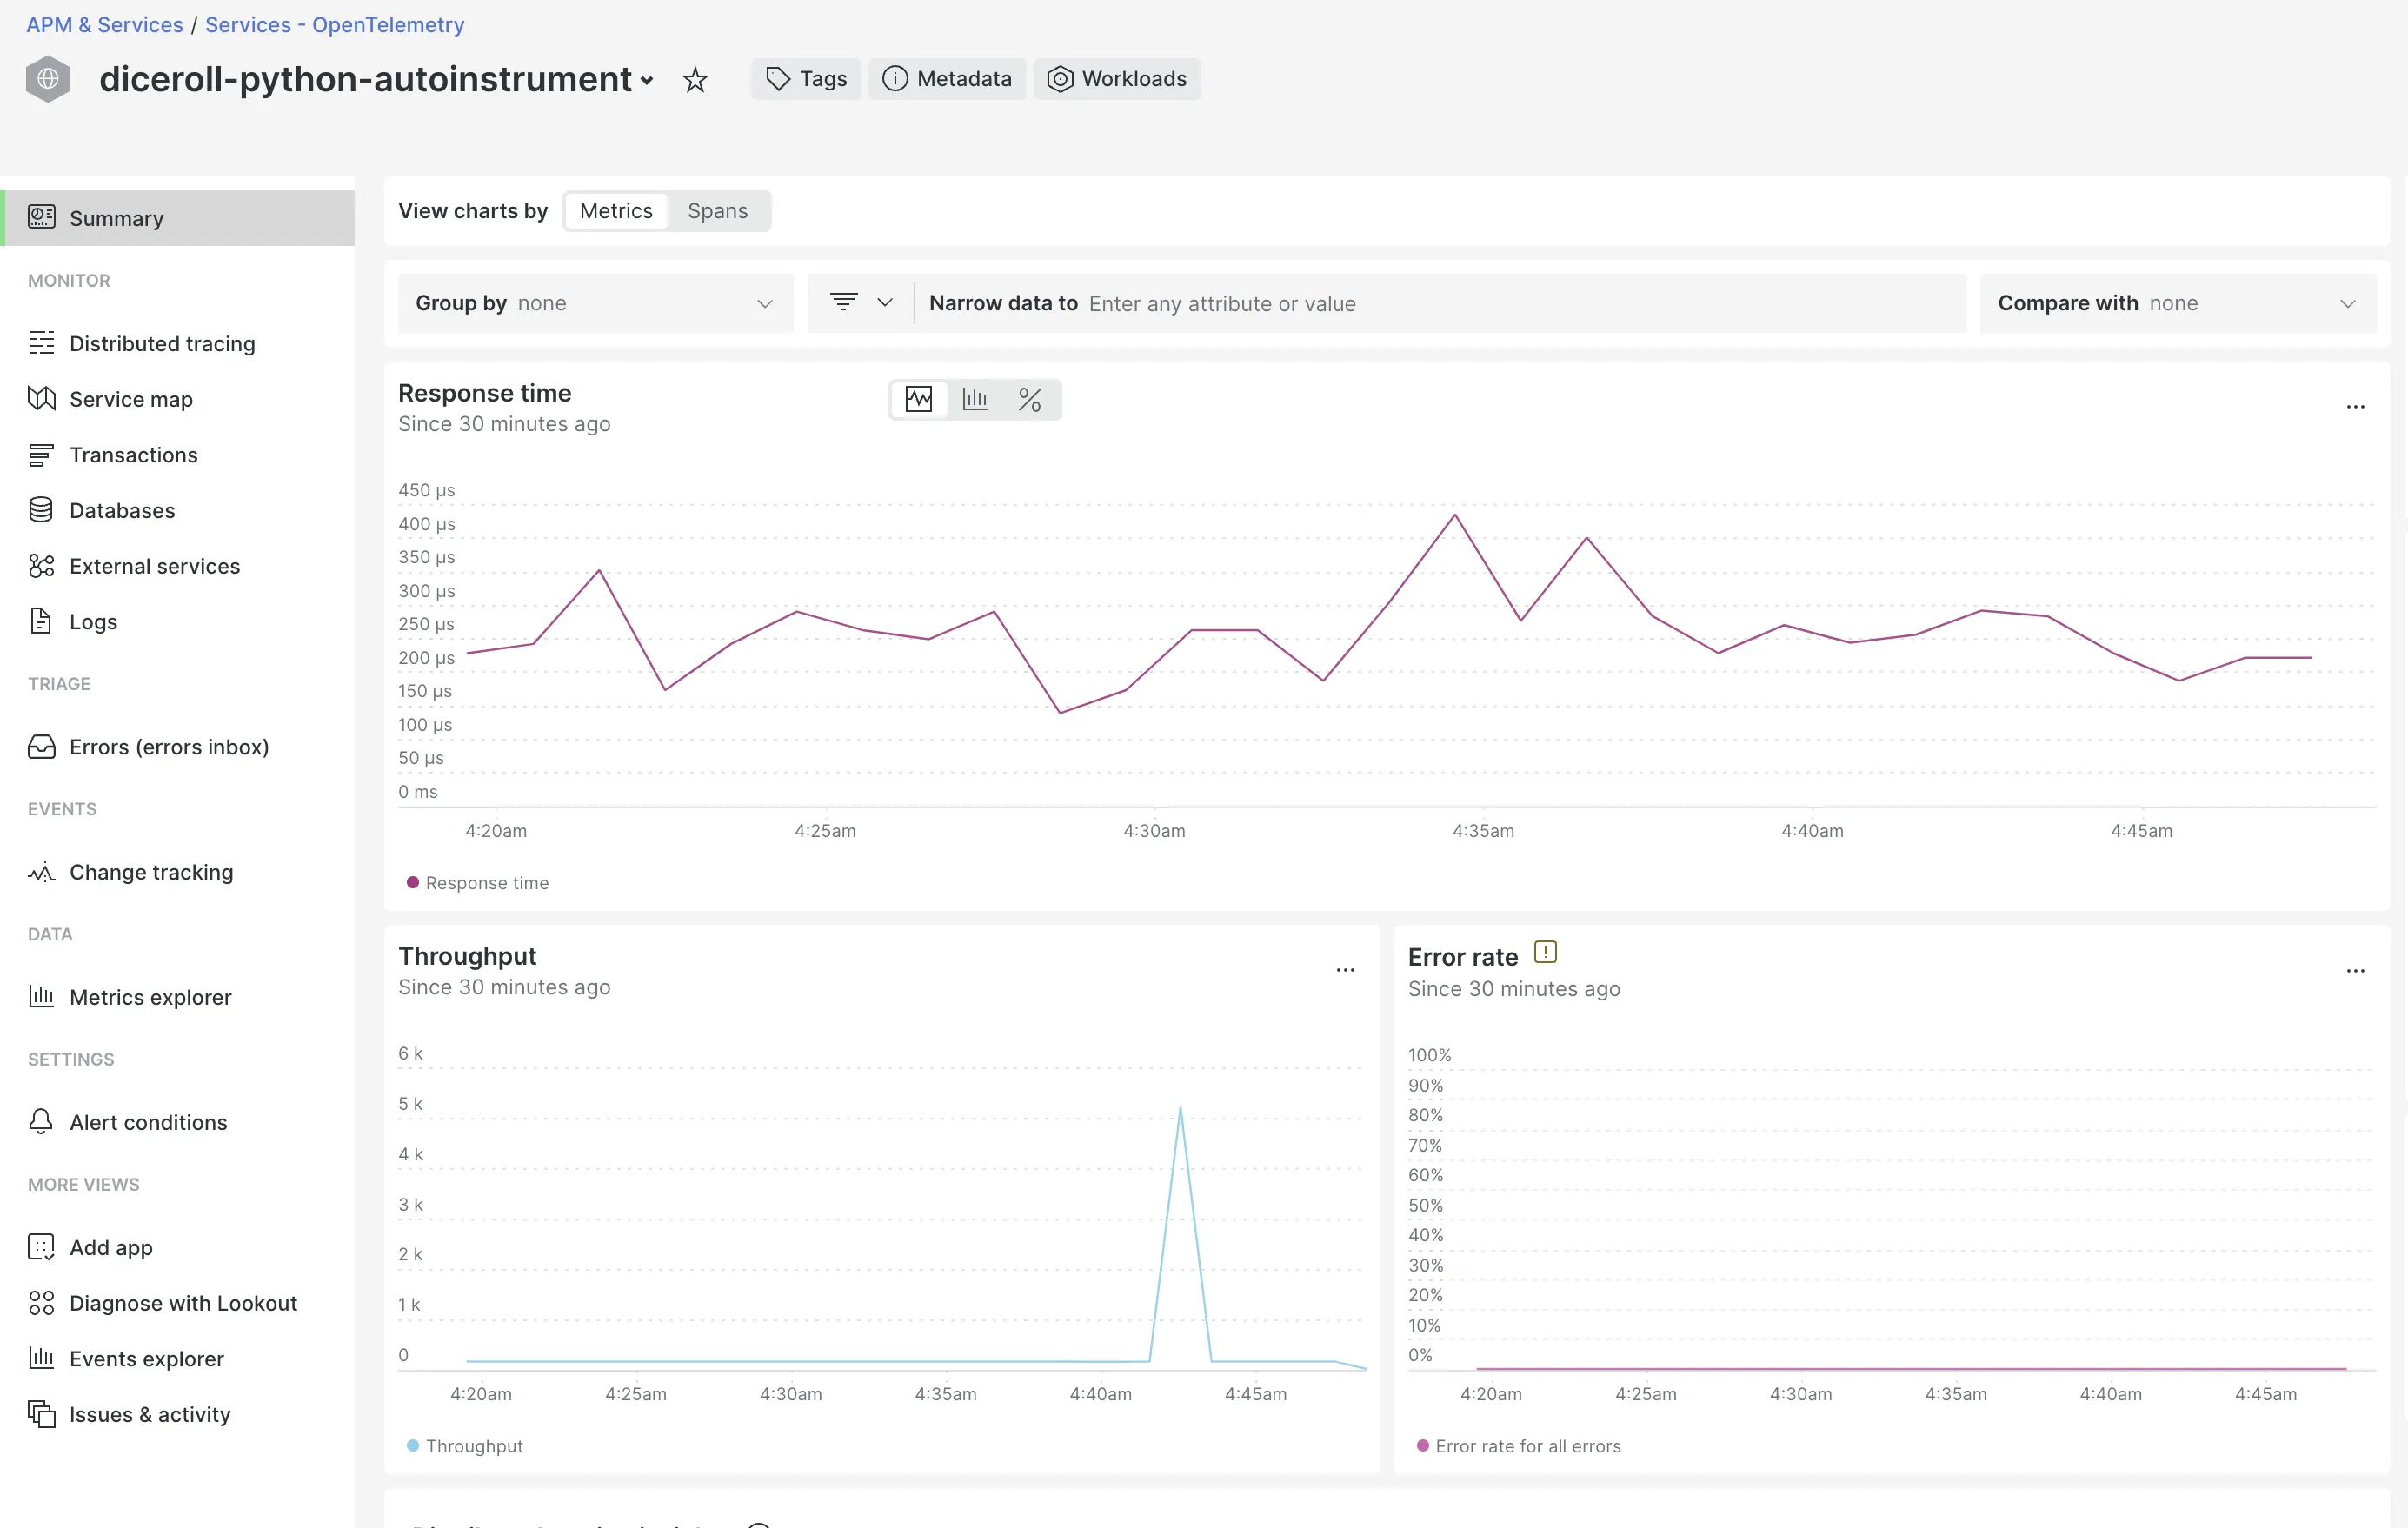This screenshot has height=1528, width=2408.
Task: Open Metrics explorer icon
Action: (x=41, y=997)
